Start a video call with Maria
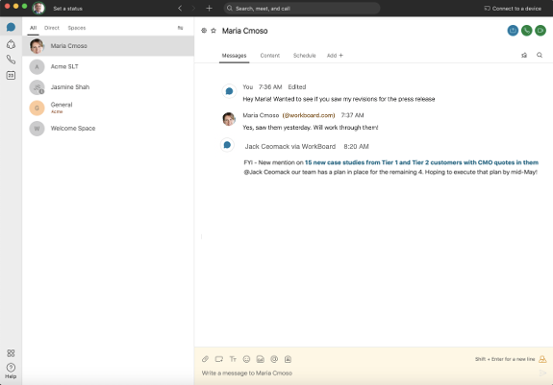 (540, 31)
